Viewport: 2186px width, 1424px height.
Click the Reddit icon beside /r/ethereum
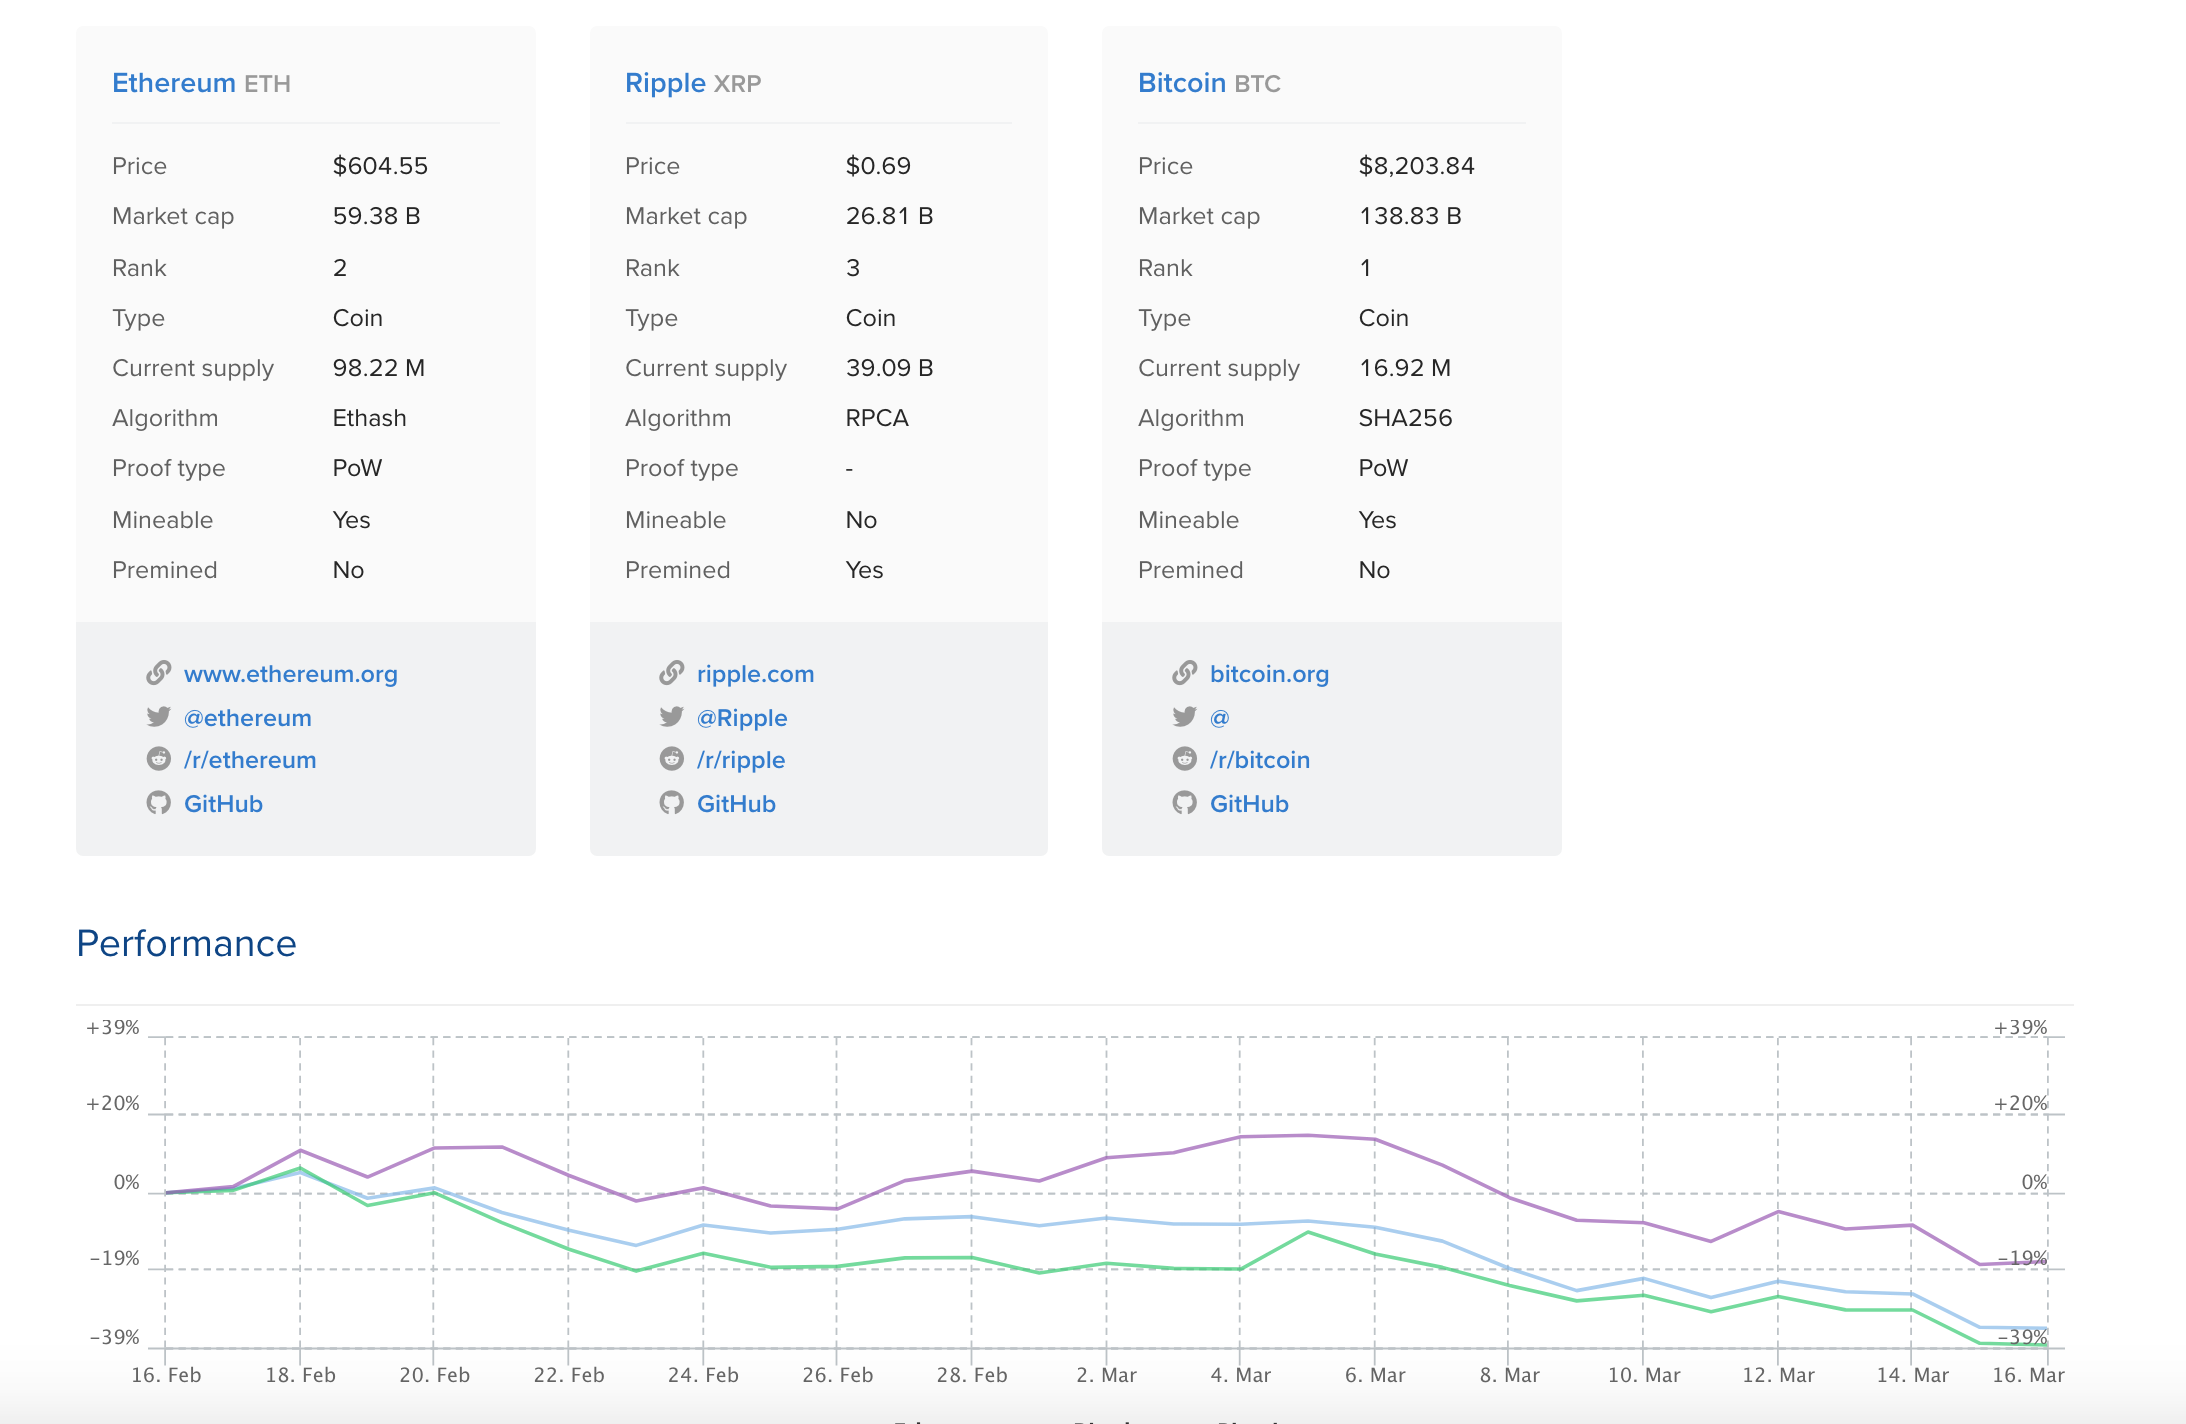(158, 759)
